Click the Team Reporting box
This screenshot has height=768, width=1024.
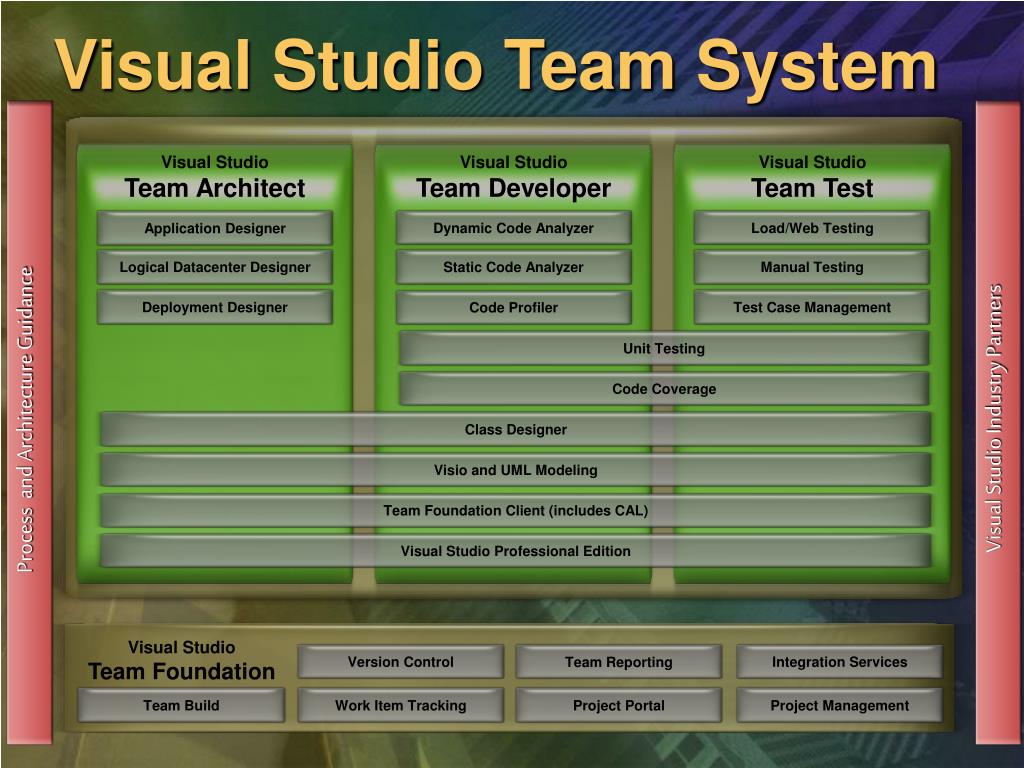click(x=618, y=662)
